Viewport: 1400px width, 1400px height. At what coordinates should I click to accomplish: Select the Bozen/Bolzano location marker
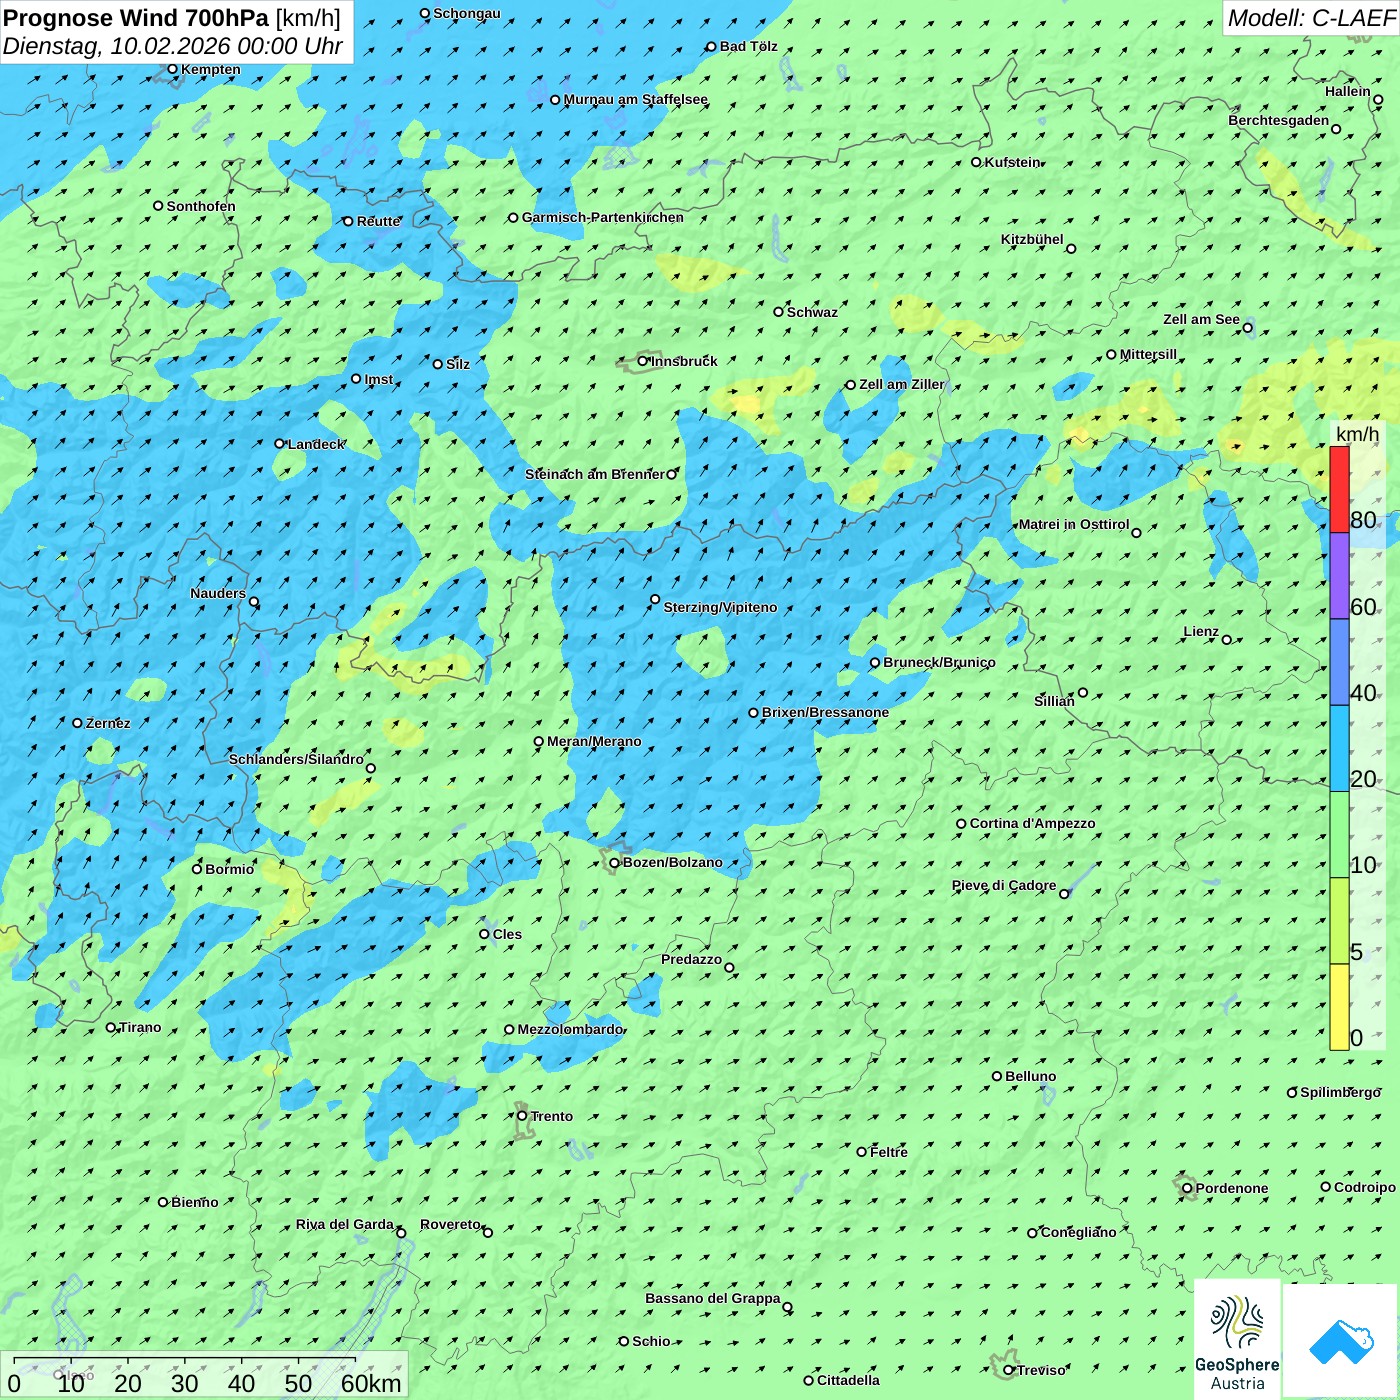coord(615,863)
